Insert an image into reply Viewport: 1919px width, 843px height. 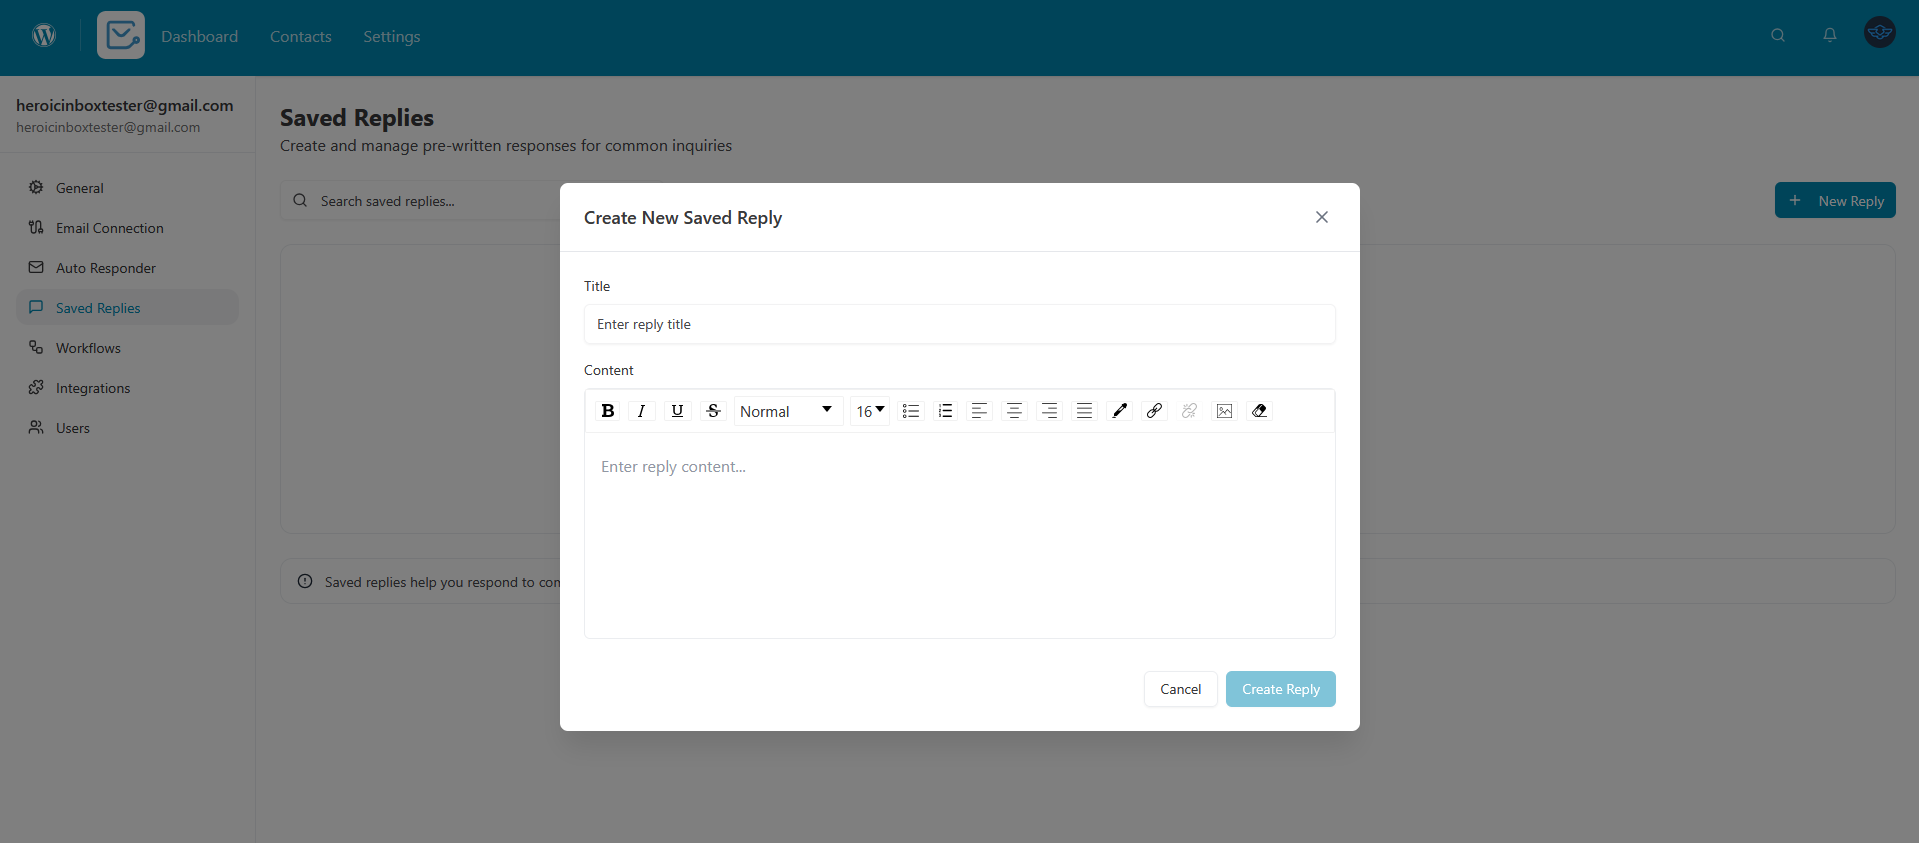[1224, 411]
